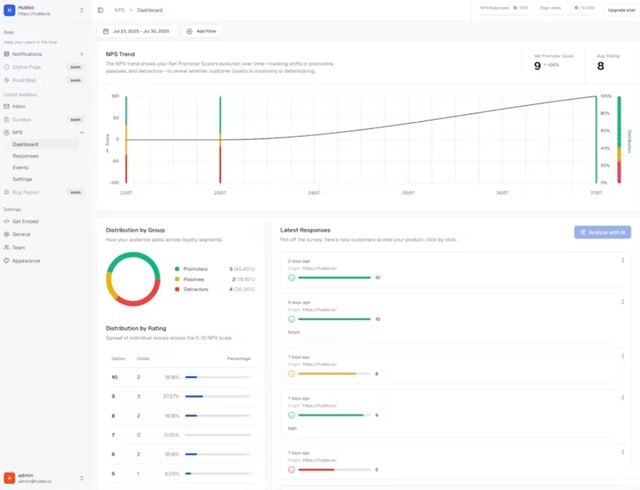
Task: Collapse the NPS section chevron
Action: pos(82,132)
